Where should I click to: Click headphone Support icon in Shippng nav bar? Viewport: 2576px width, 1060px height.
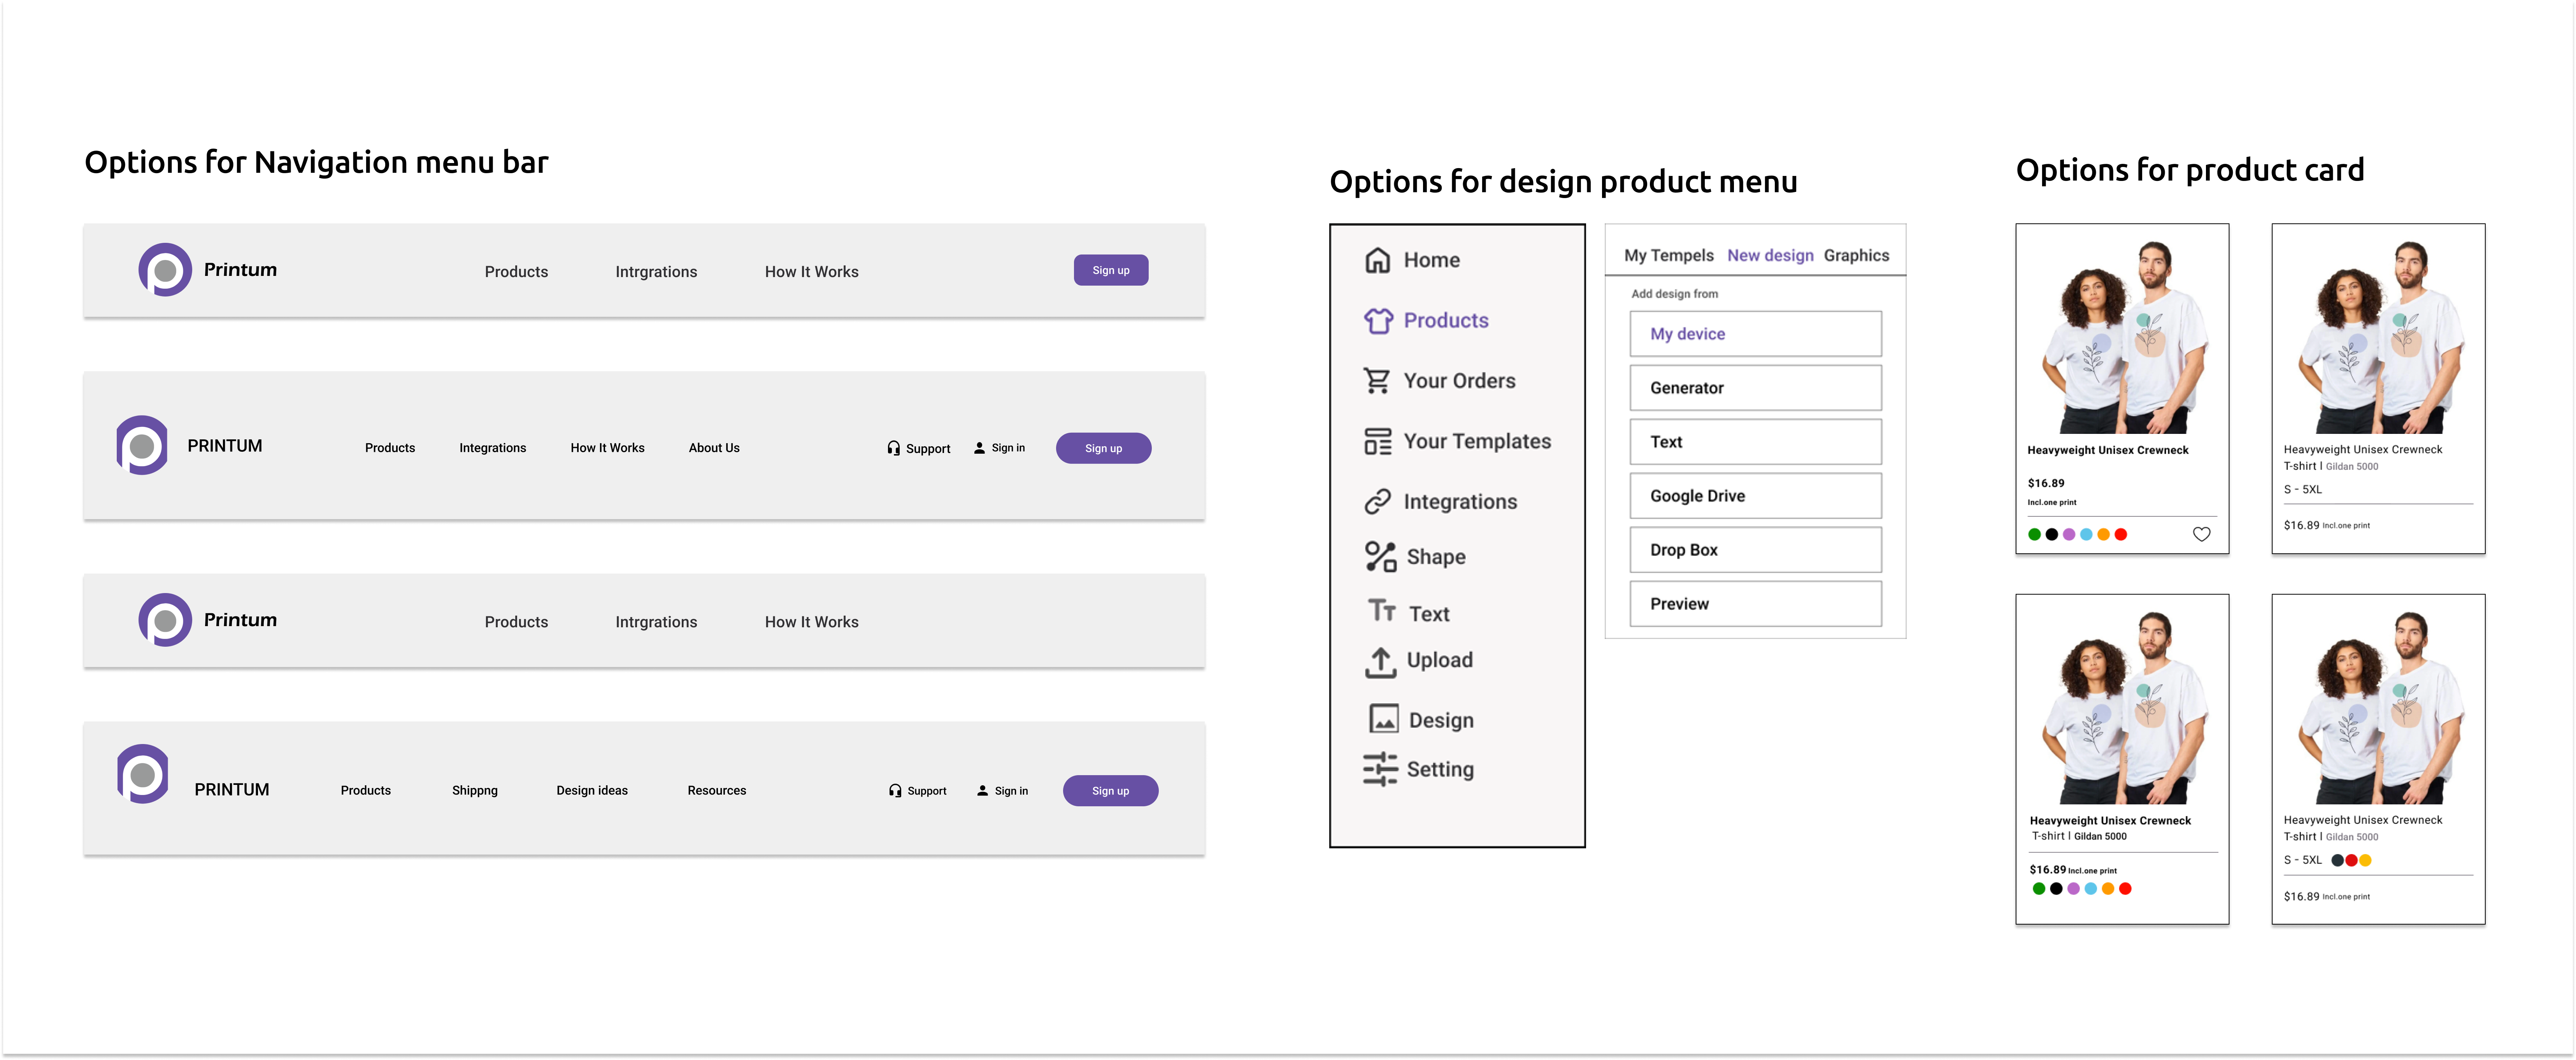(895, 791)
